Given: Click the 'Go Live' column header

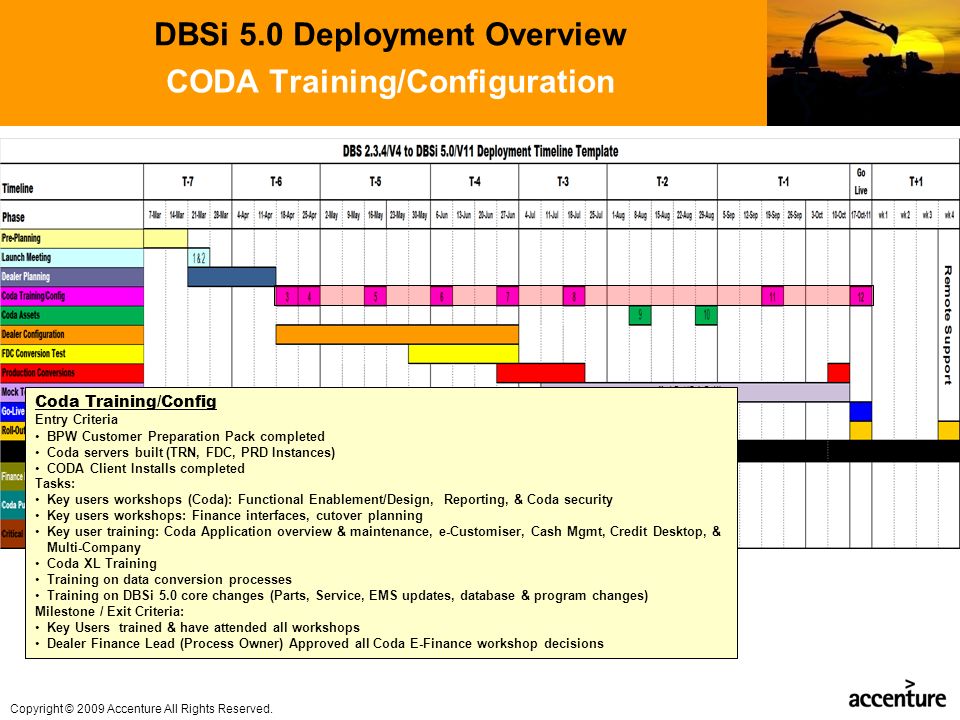Looking at the screenshot, I should [x=861, y=182].
